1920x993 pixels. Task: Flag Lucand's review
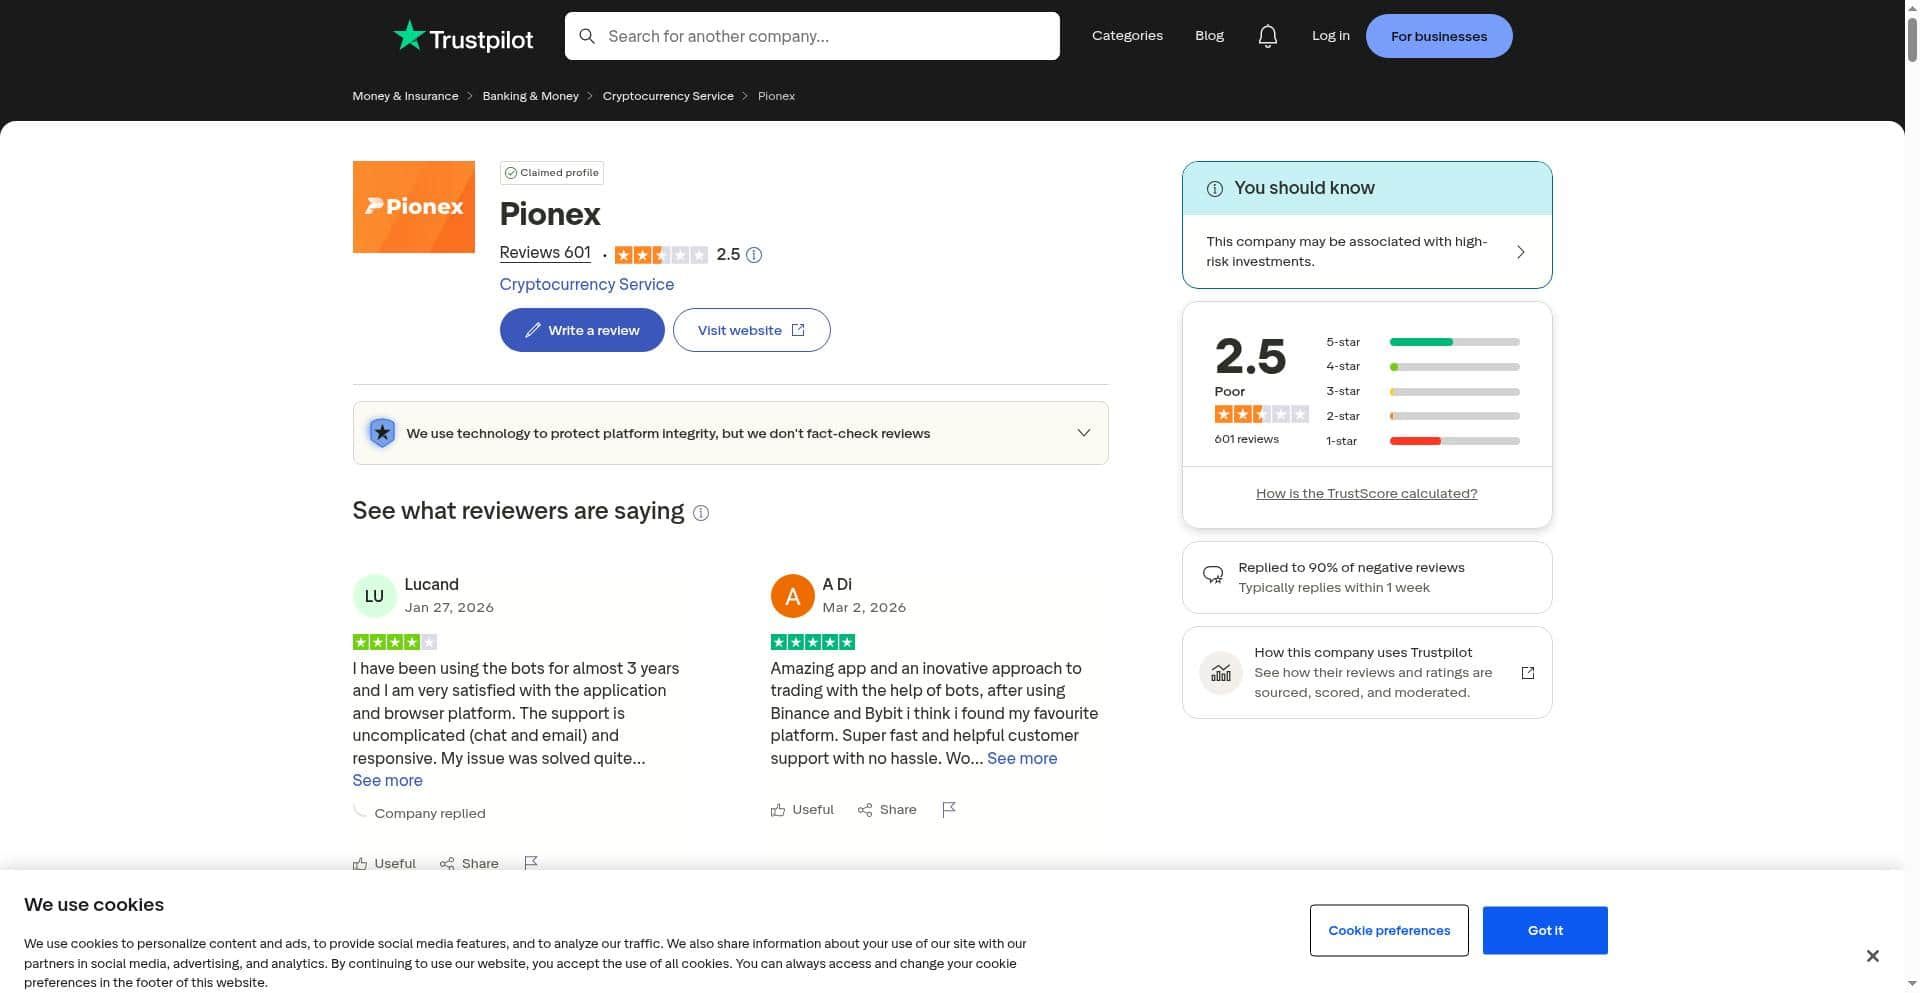531,863
